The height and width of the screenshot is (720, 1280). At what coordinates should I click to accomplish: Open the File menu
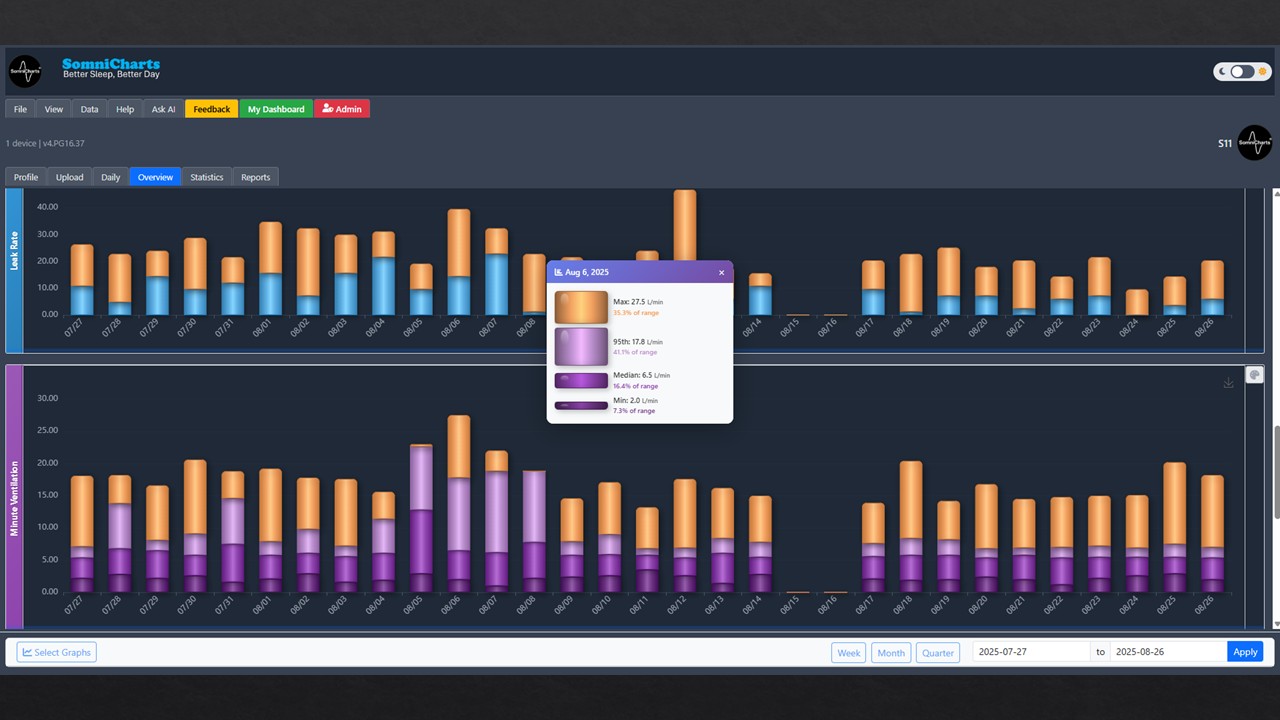click(20, 109)
